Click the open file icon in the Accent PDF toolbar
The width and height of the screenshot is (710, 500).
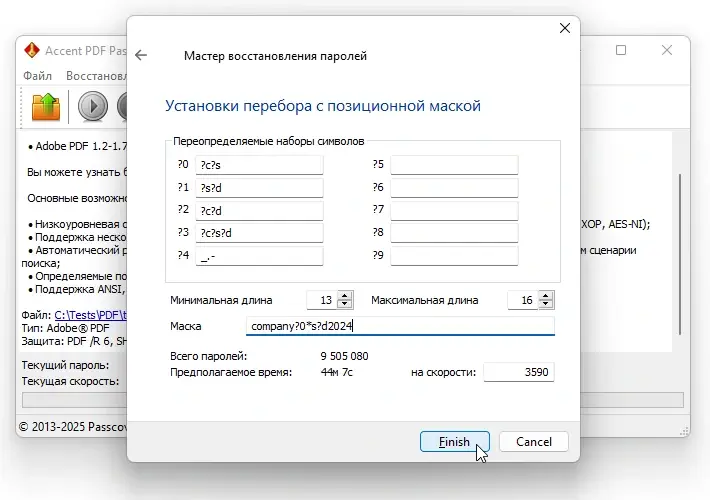(46, 107)
